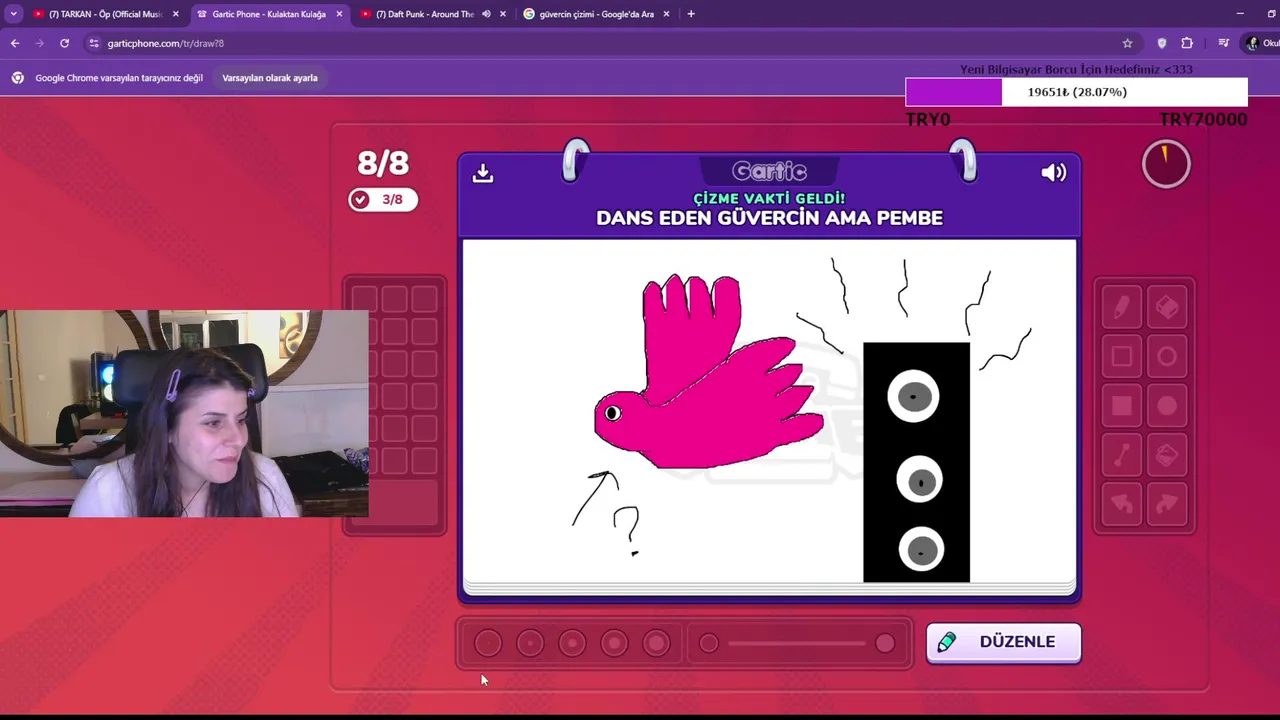Image resolution: width=1280 pixels, height=720 pixels.
Task: Click Google Chrome varsayılan tarayıcınız değil message
Action: pos(119,78)
